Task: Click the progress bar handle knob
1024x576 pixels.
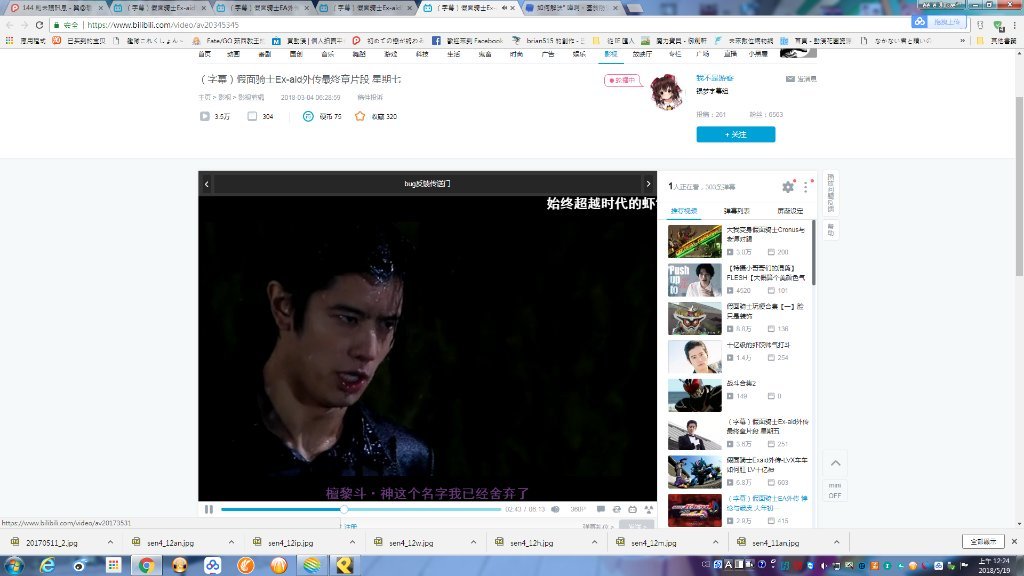Action: coord(344,509)
